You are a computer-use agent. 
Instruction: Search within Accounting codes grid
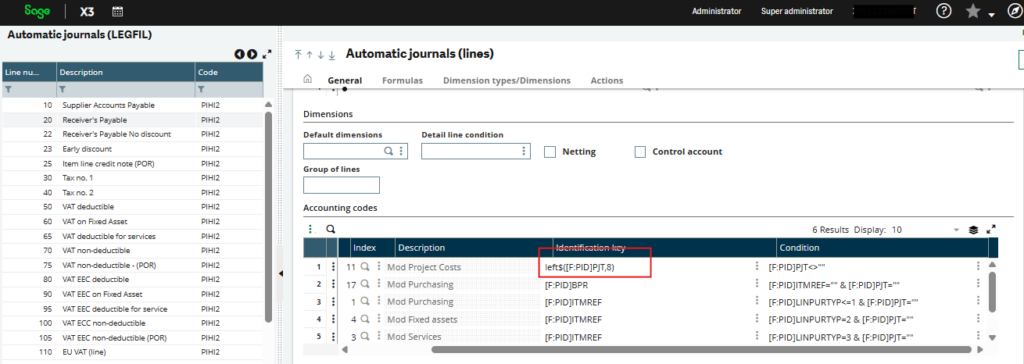pos(330,229)
